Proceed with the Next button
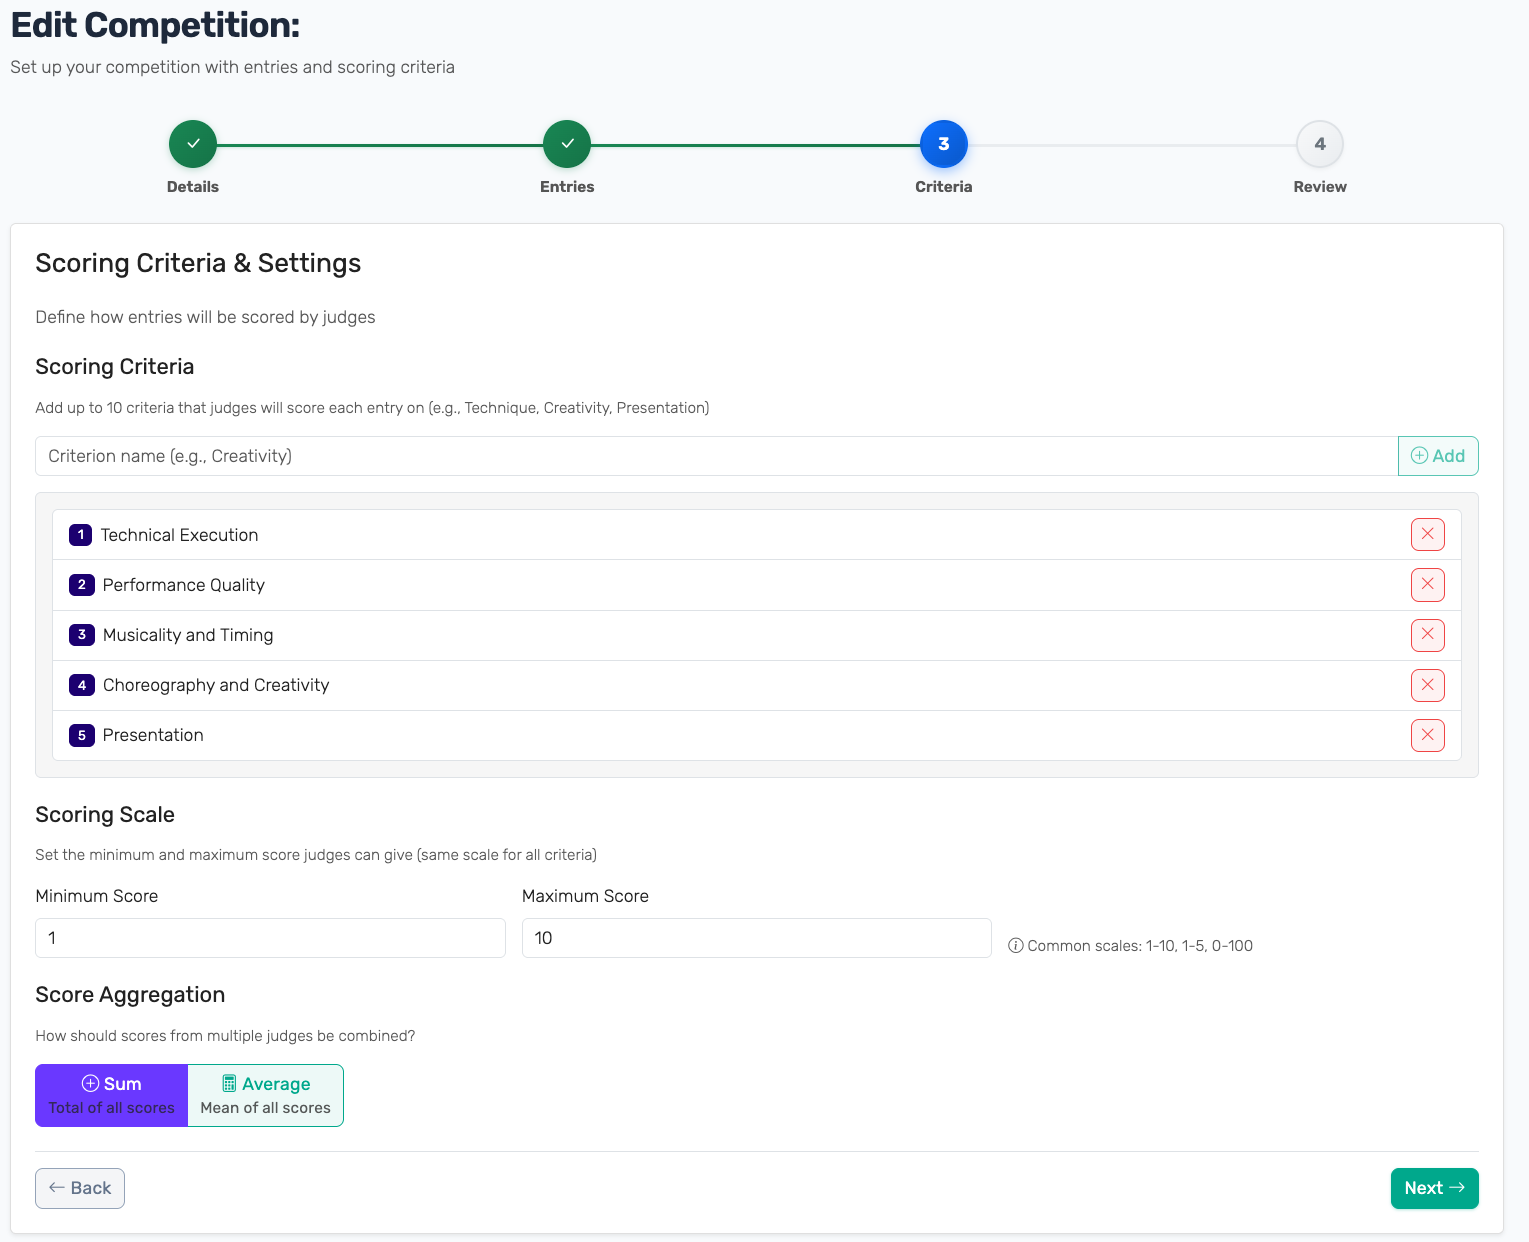This screenshot has height=1242, width=1529. coord(1434,1188)
